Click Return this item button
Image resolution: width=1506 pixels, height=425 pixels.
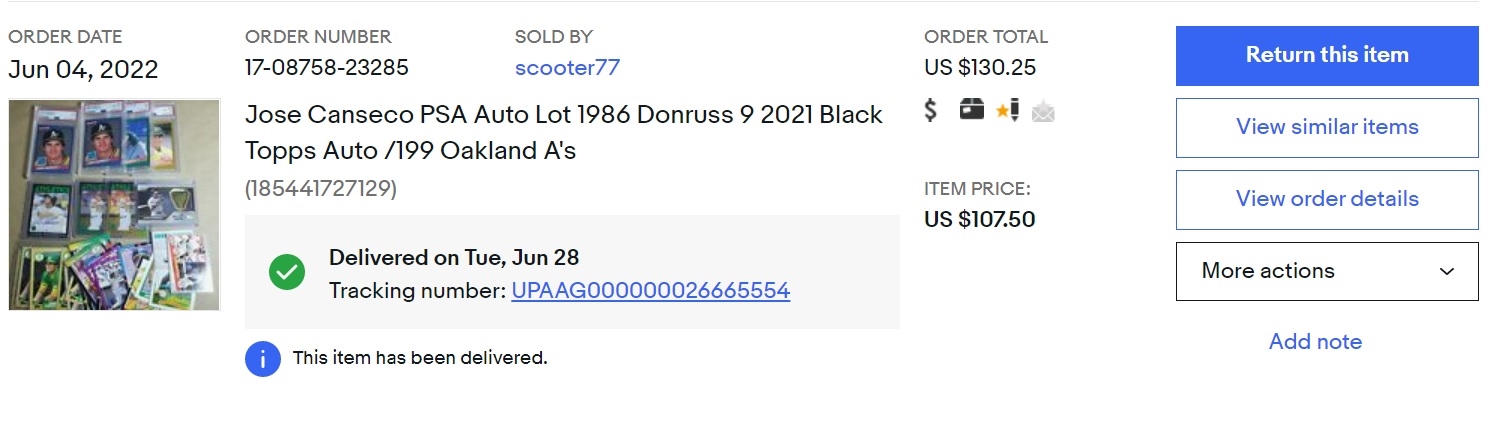1327,56
